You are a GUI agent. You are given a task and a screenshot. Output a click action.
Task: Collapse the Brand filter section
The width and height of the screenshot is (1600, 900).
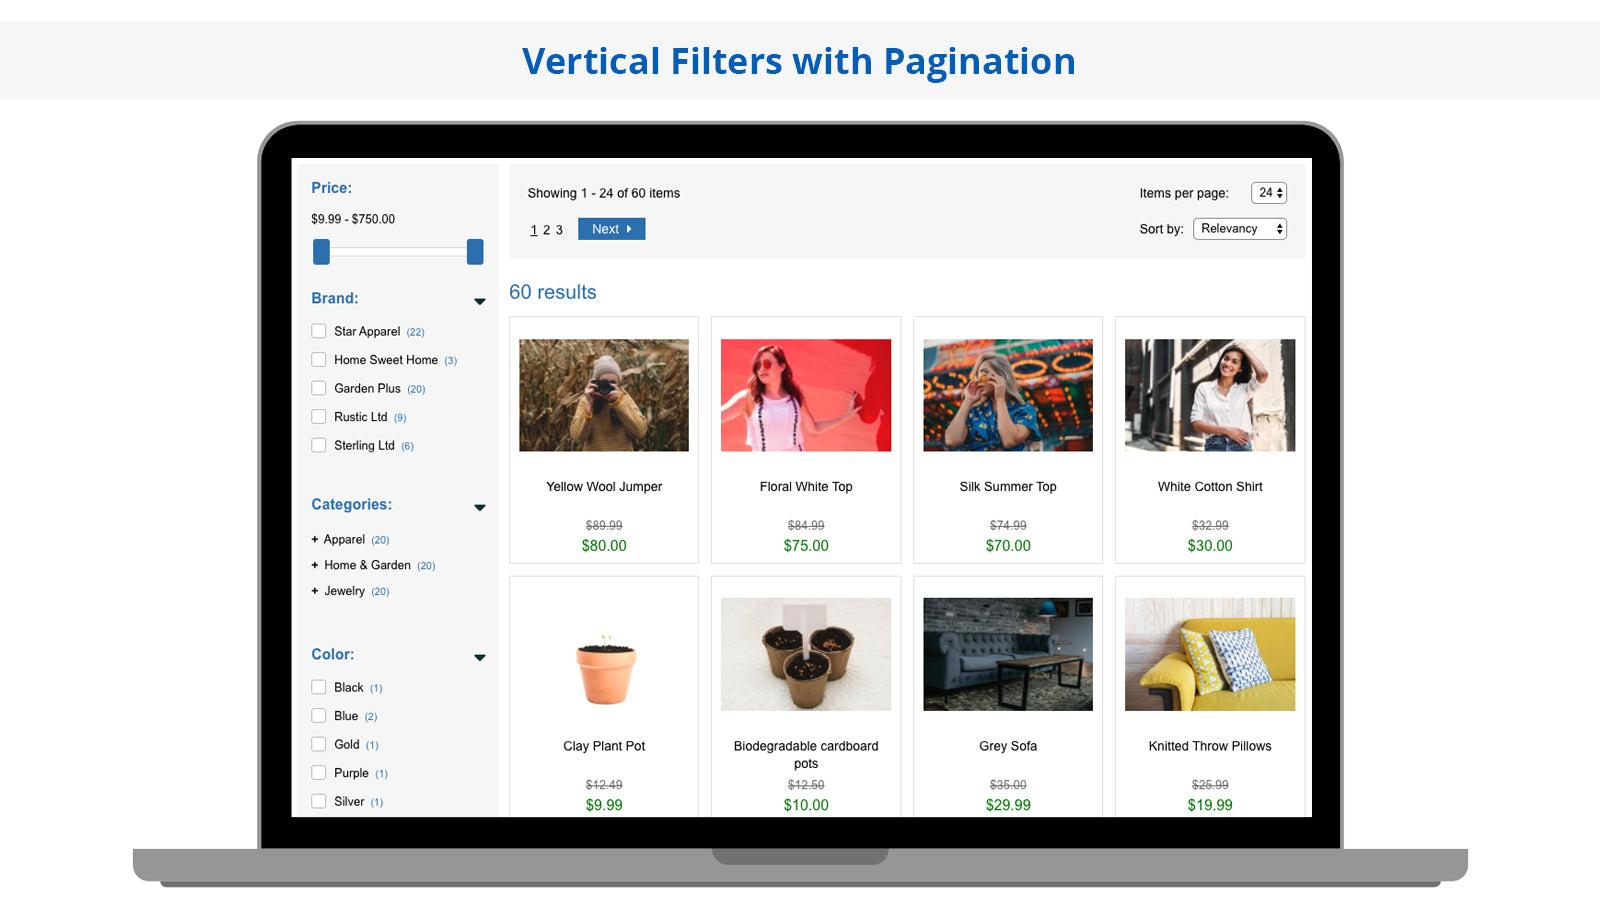click(x=481, y=301)
